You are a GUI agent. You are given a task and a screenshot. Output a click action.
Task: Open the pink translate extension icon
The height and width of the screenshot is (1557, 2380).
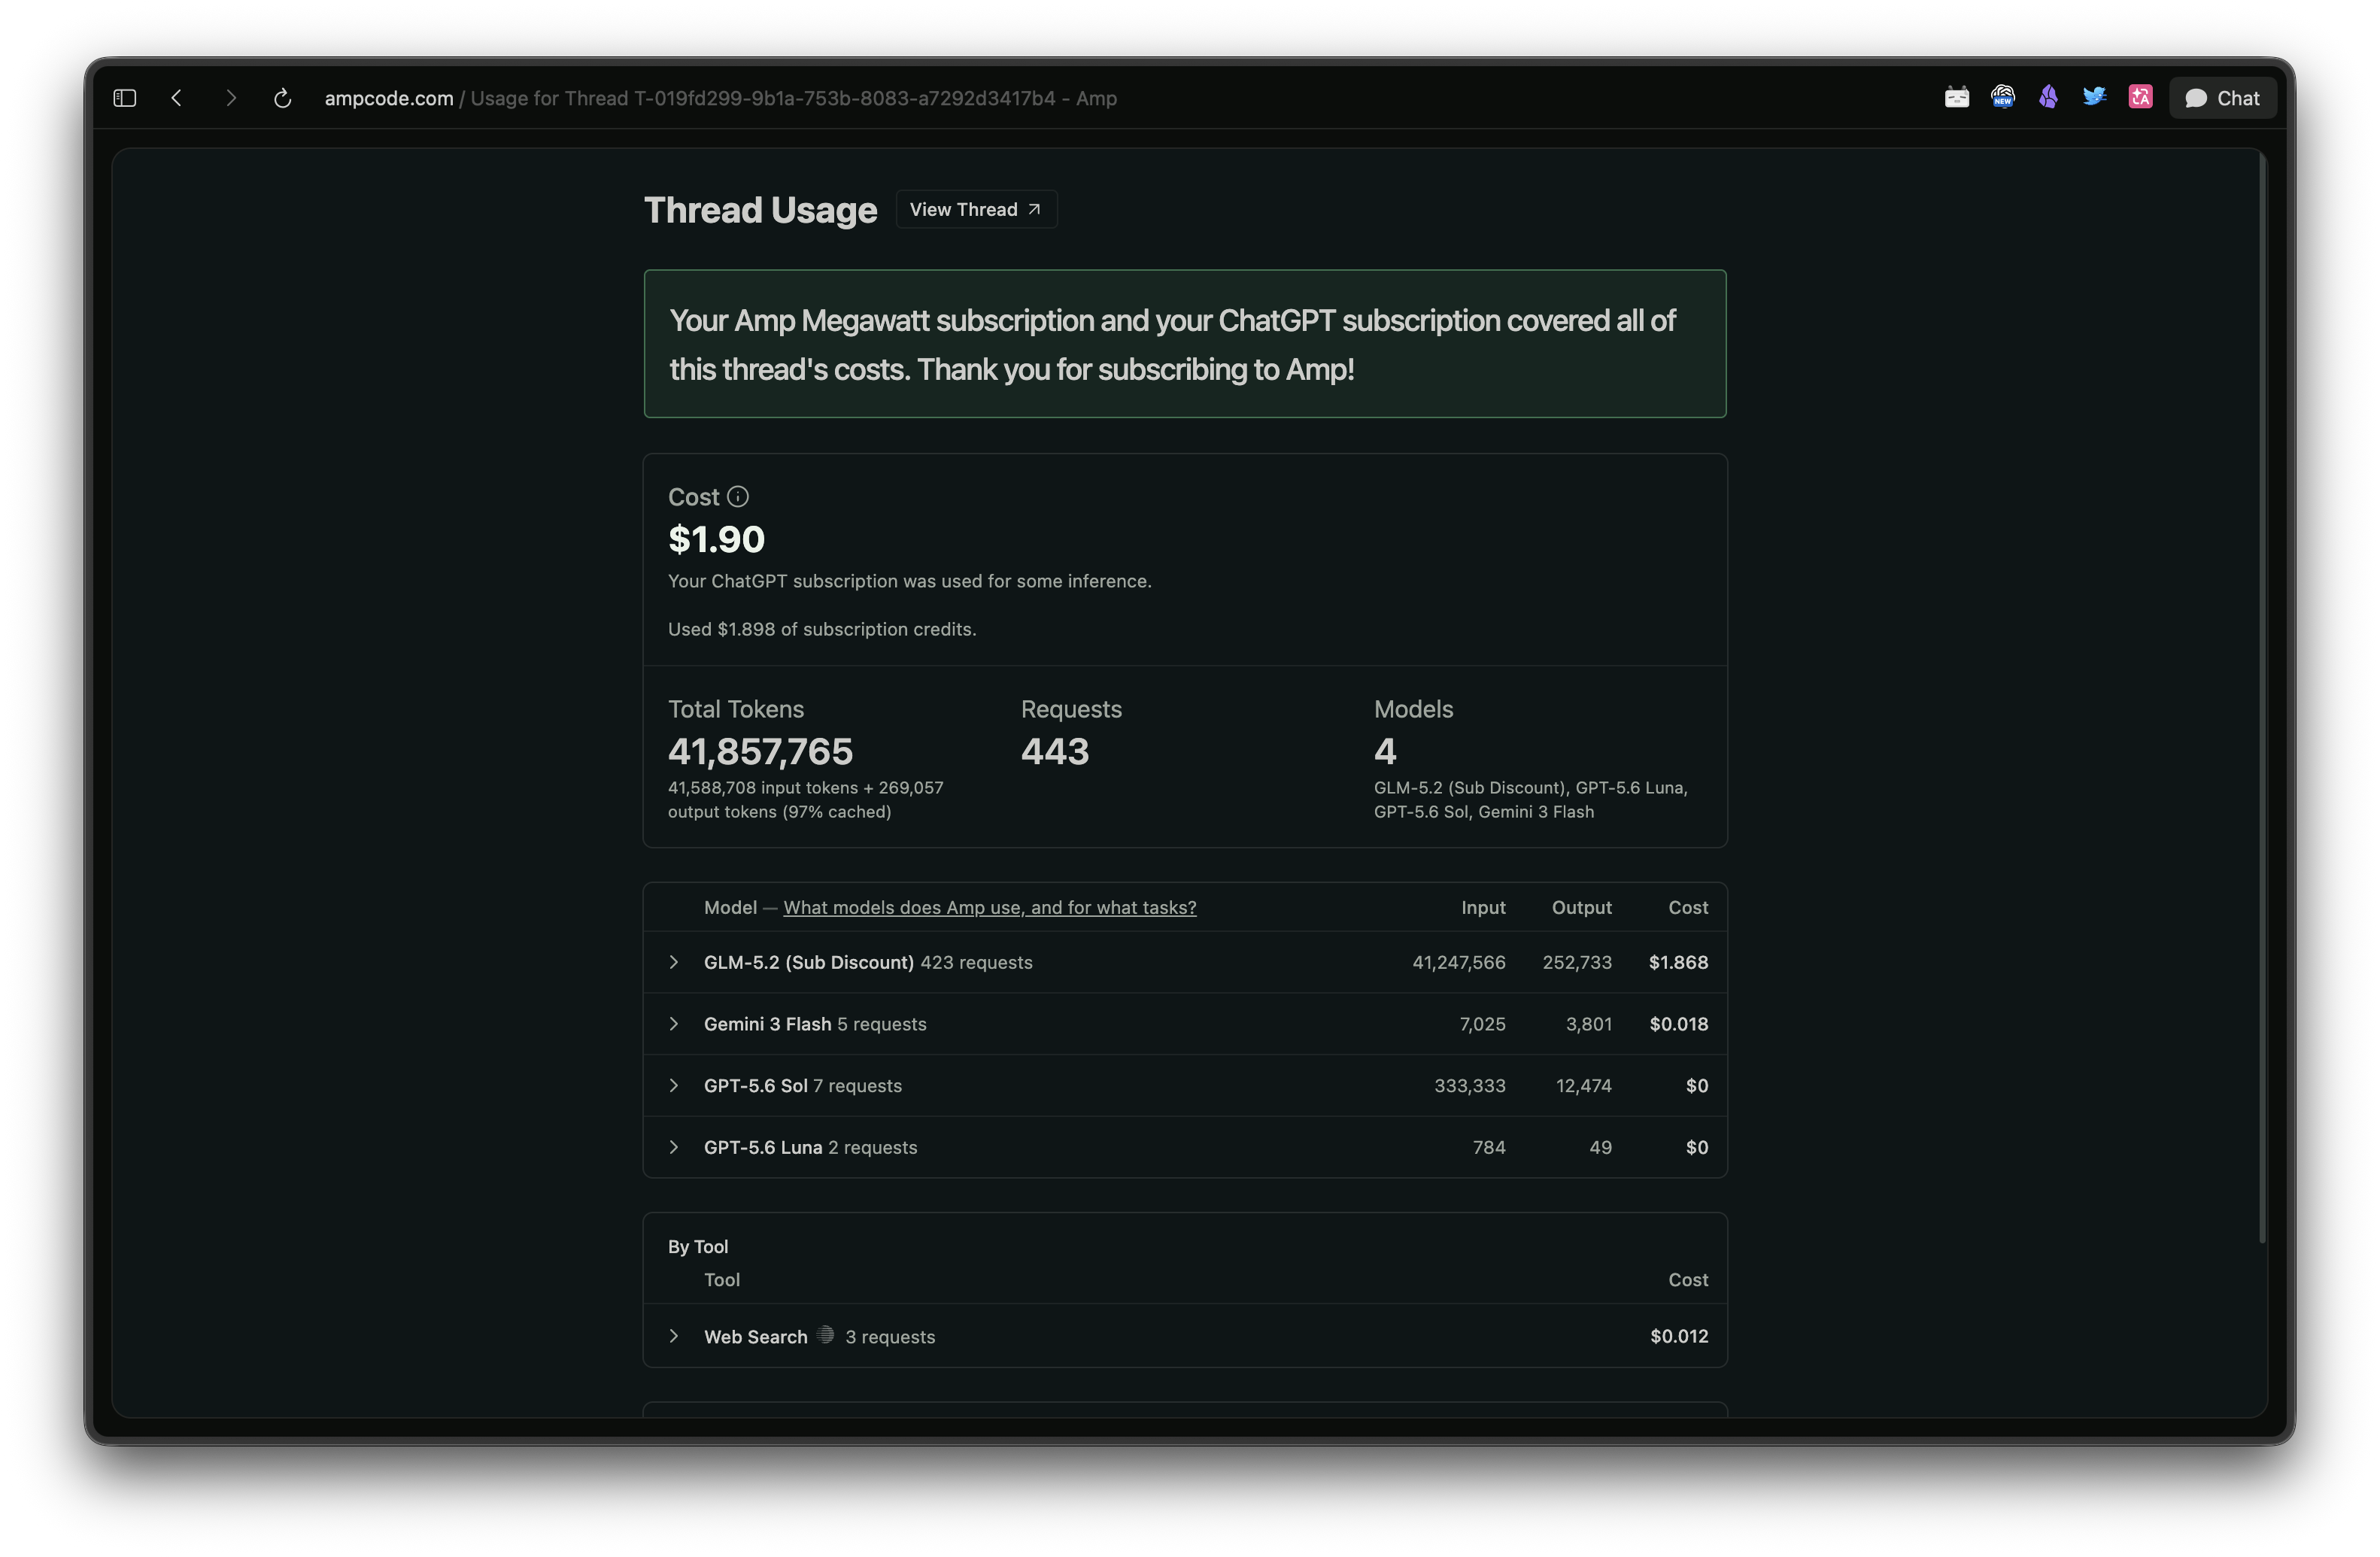point(2140,97)
